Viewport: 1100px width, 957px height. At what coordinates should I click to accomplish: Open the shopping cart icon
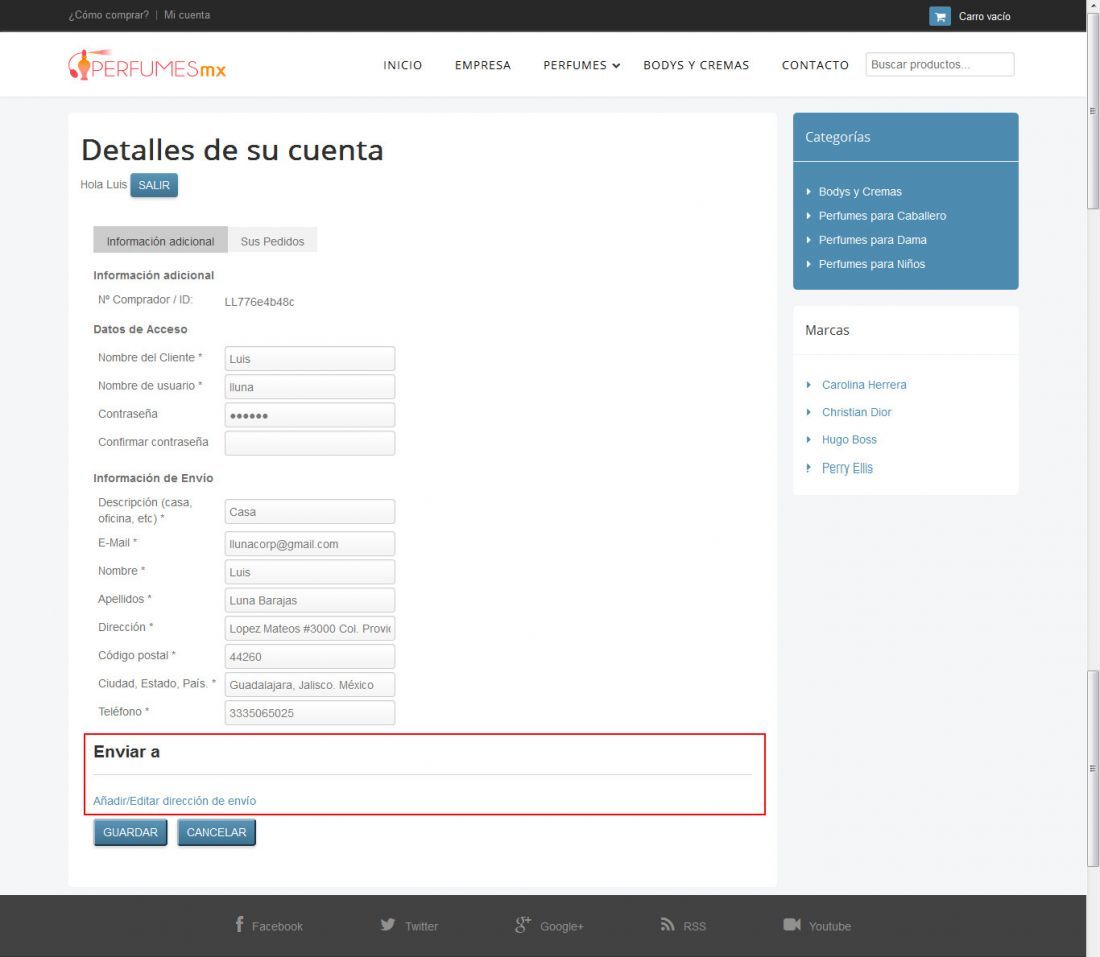pyautogui.click(x=939, y=16)
